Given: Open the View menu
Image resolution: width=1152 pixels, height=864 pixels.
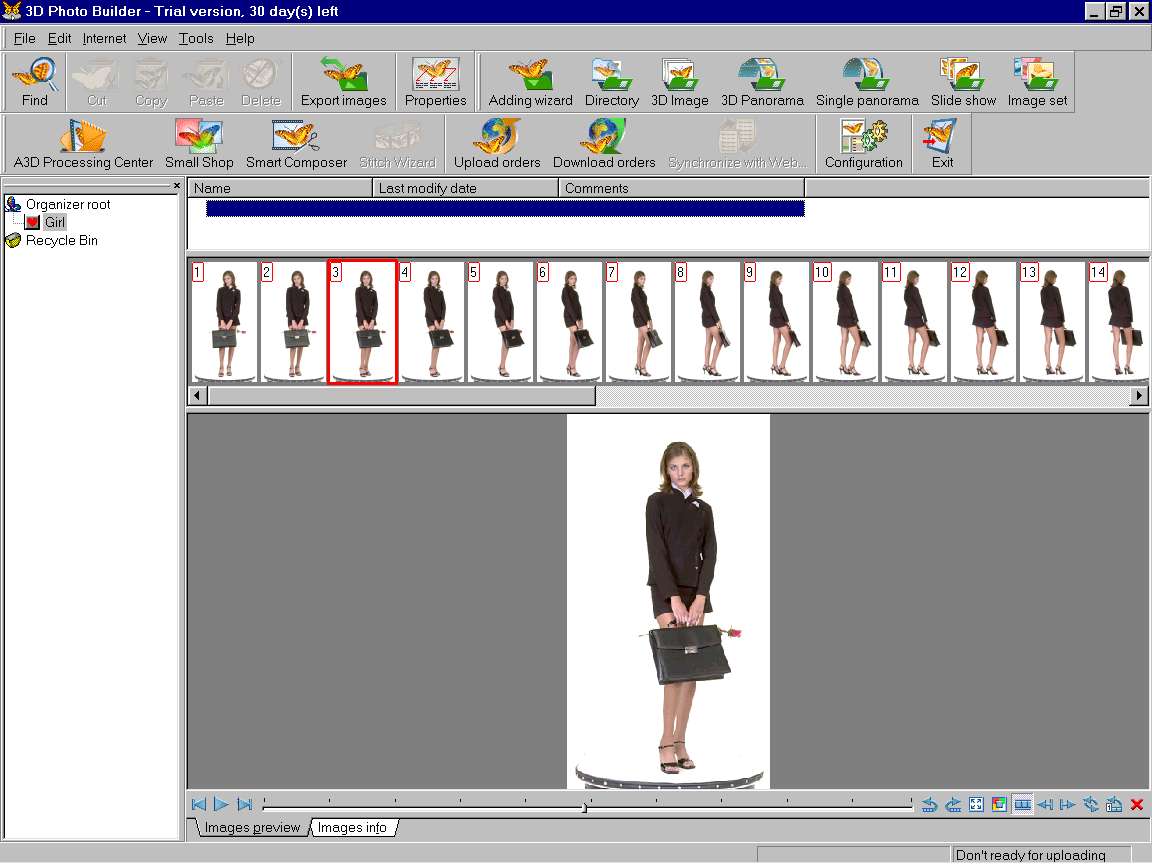Looking at the screenshot, I should click(152, 38).
